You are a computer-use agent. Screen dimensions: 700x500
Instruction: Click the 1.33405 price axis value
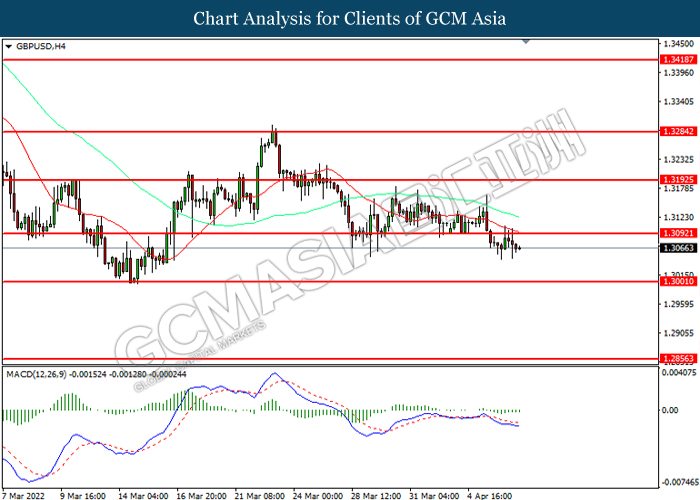coord(679,101)
